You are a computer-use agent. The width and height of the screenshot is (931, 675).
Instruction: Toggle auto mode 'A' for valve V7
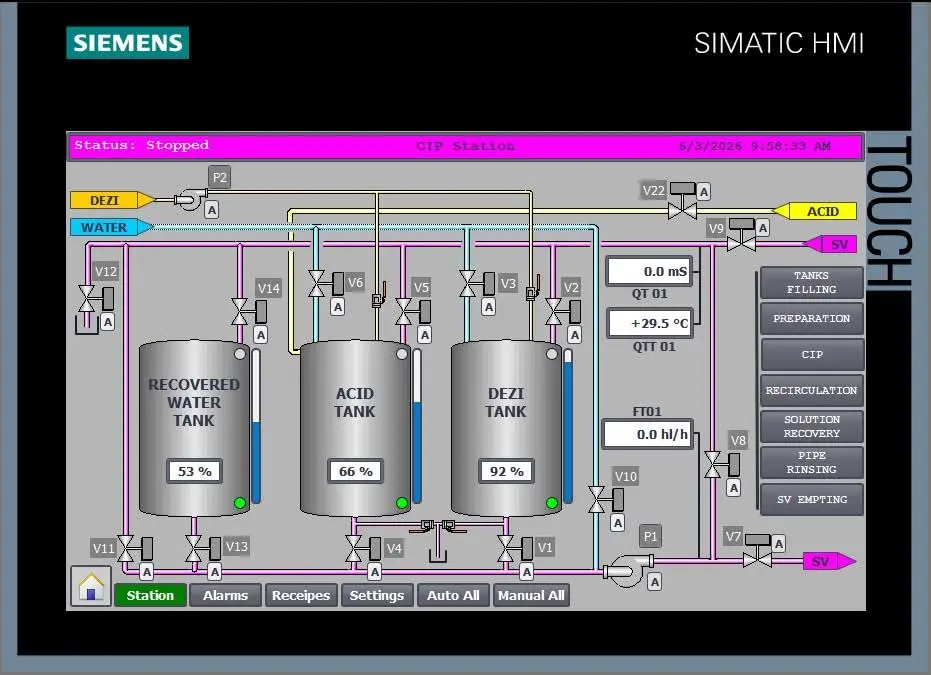(778, 543)
